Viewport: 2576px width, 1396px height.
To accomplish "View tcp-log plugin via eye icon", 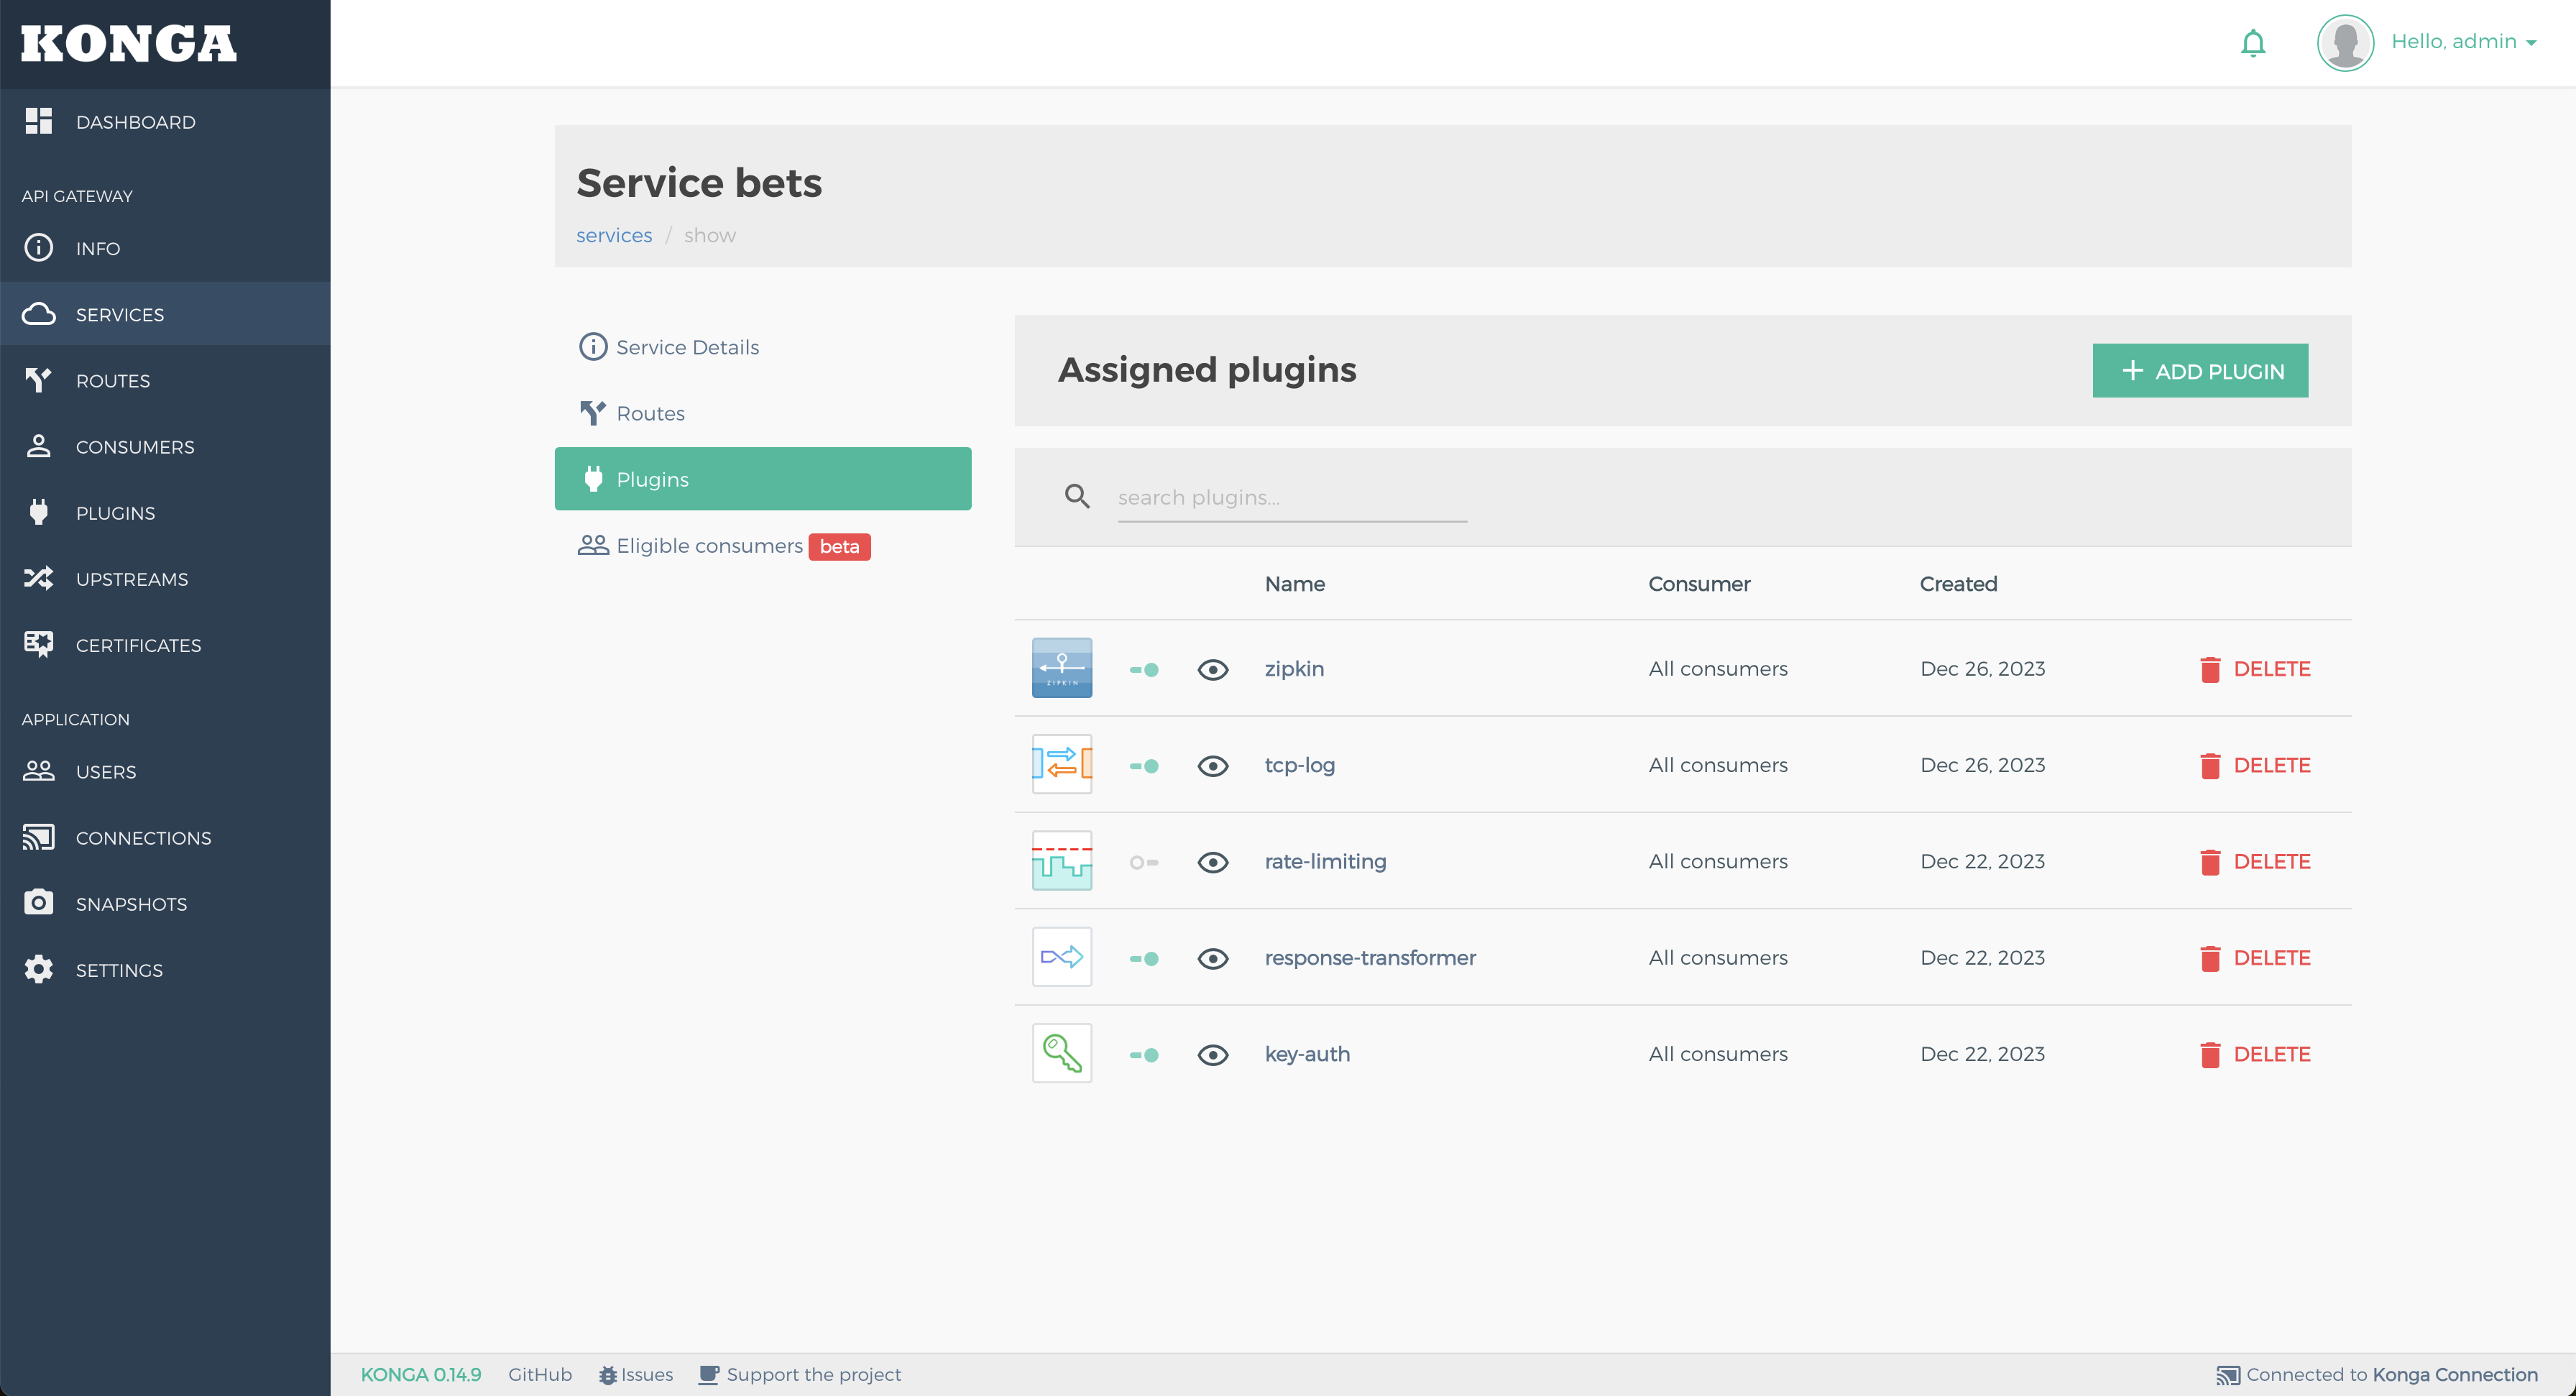I will click(1212, 766).
